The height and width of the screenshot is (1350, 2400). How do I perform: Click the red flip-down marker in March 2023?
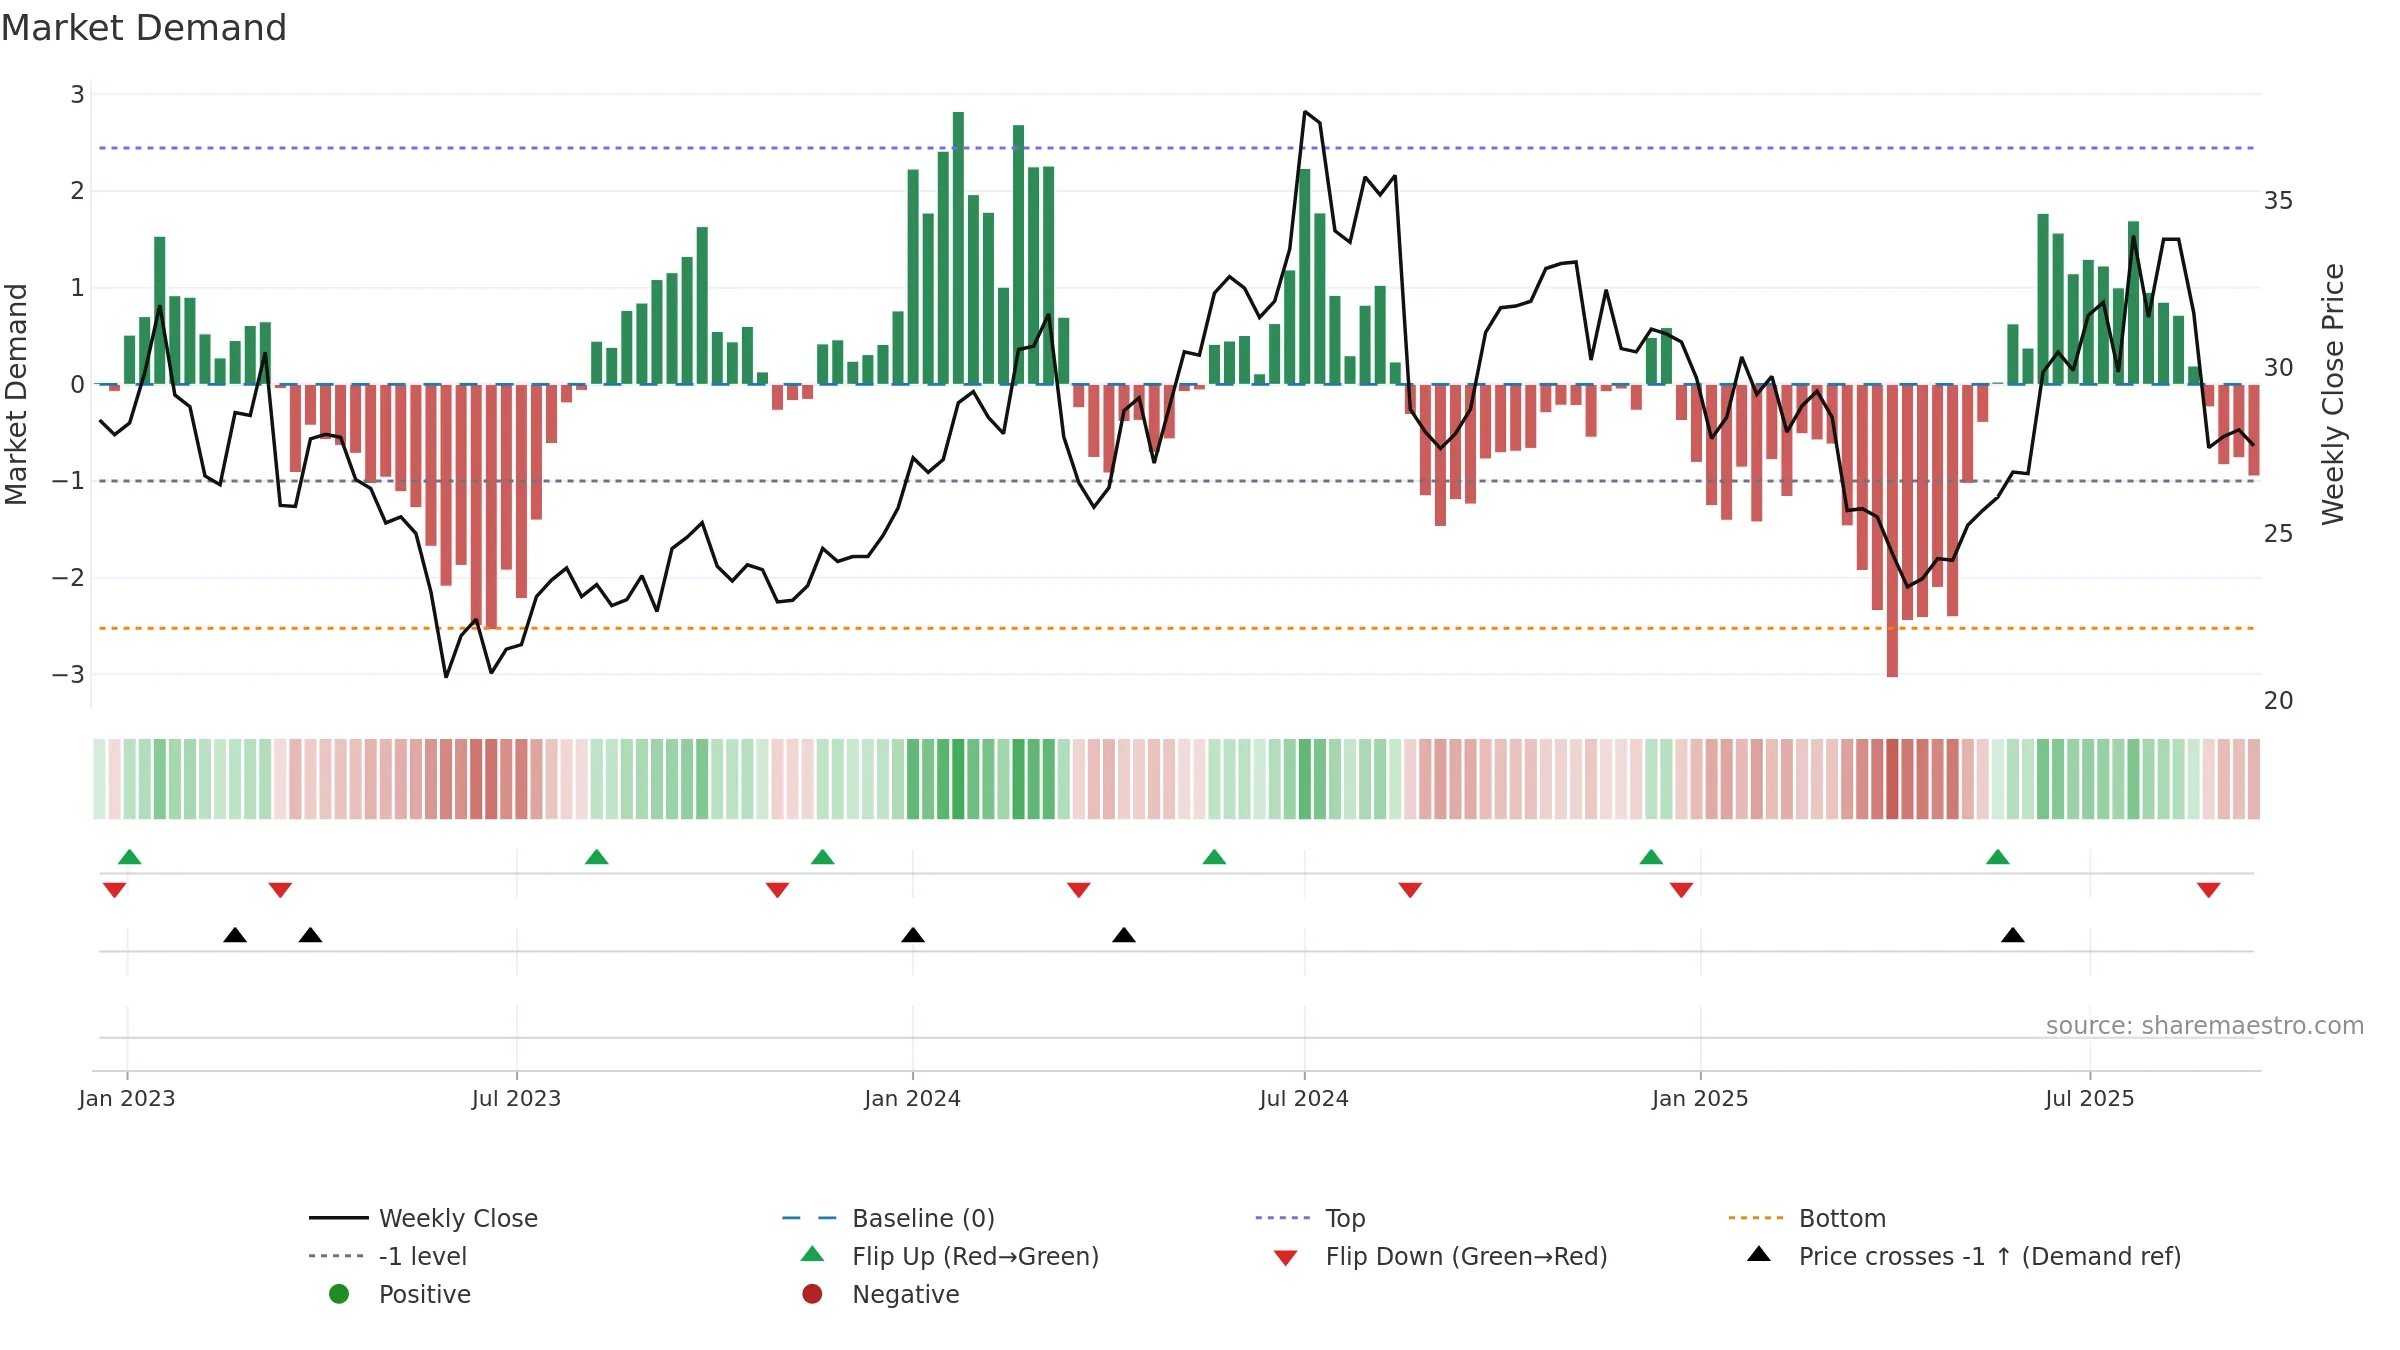tap(280, 890)
